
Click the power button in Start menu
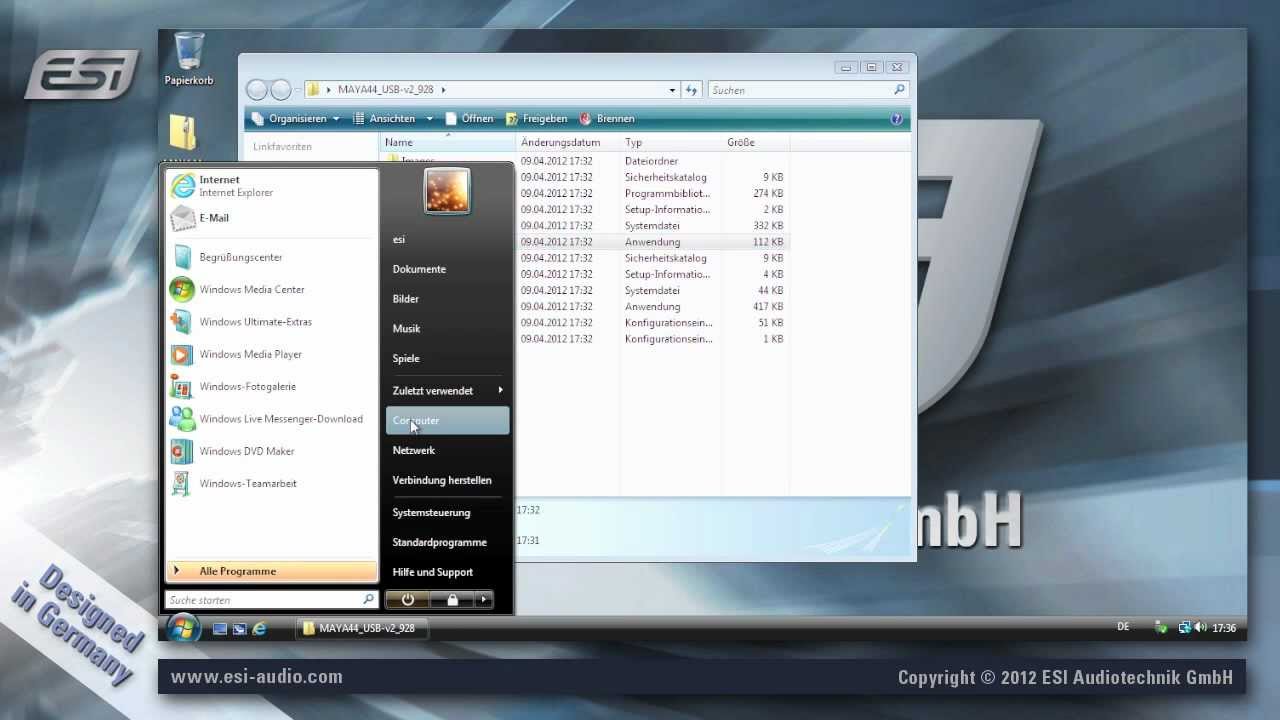pos(407,600)
